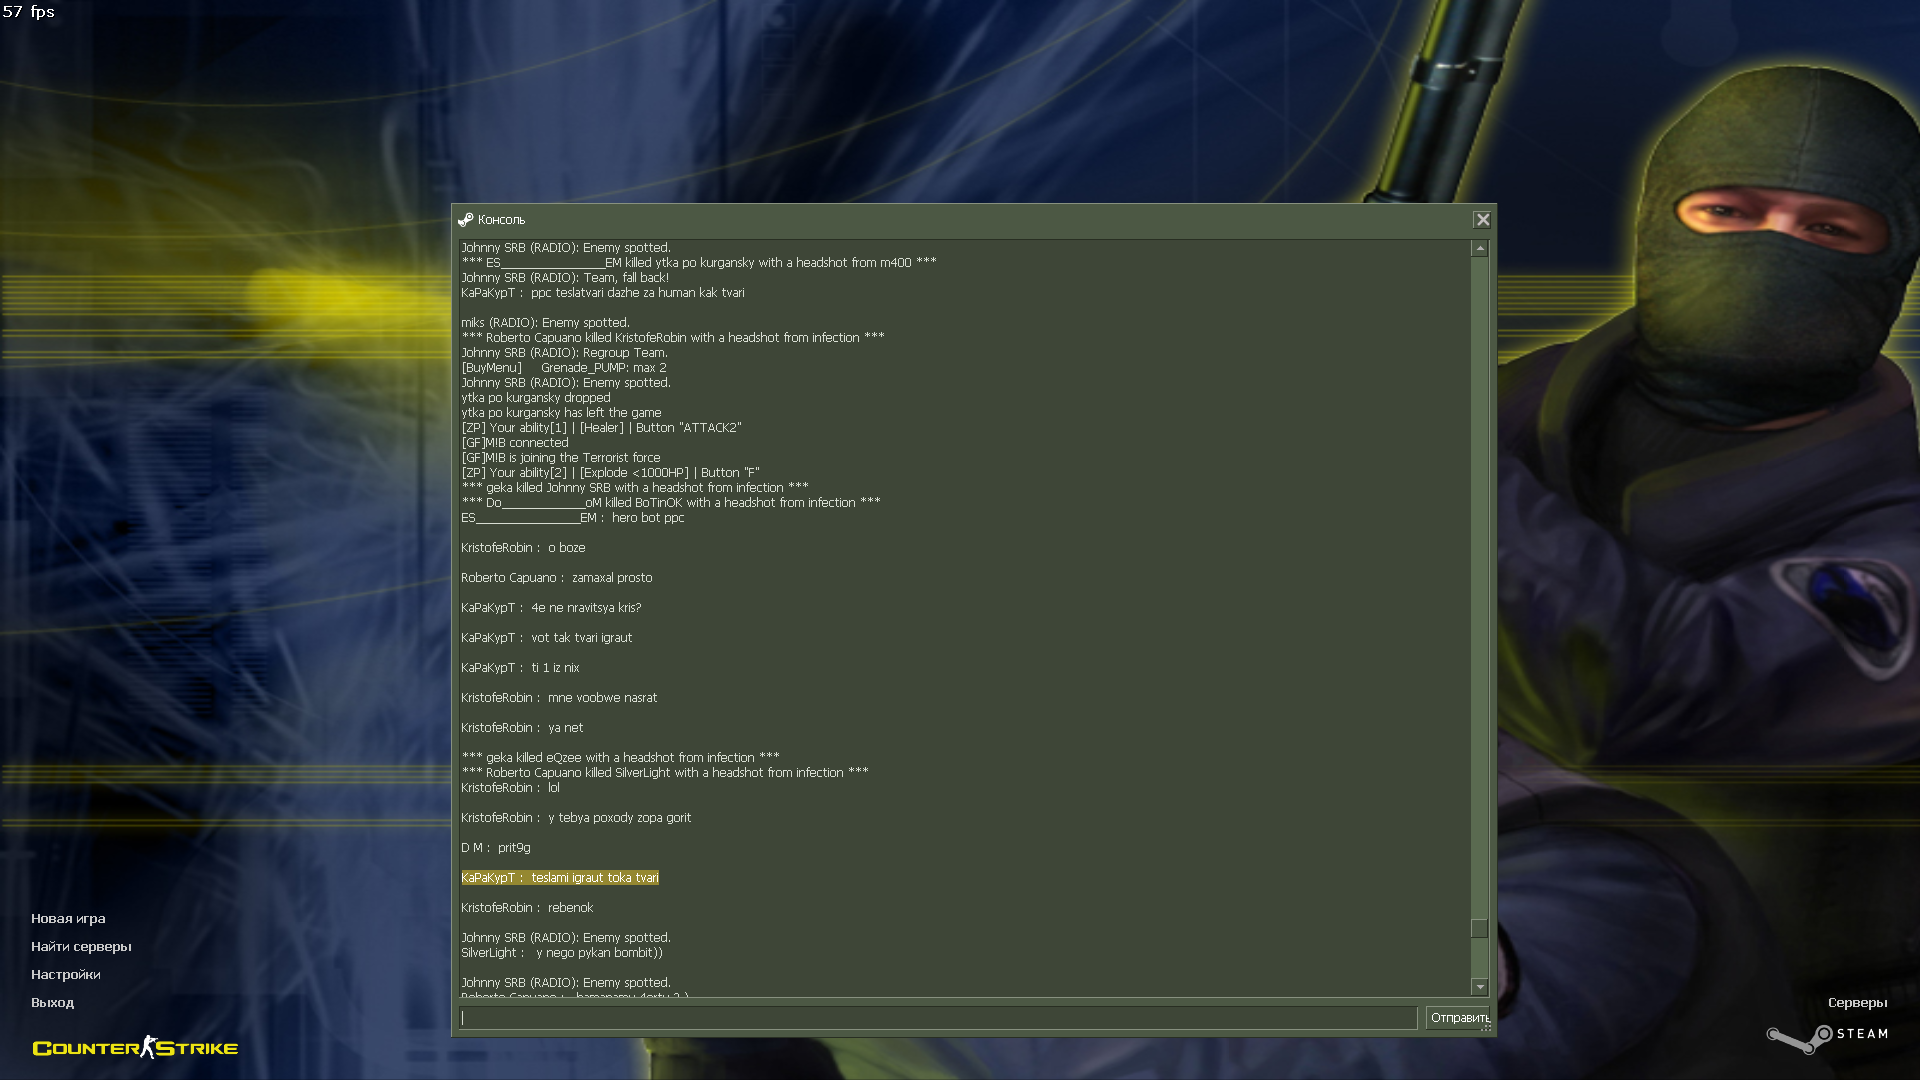Open Настройки settings menu item
This screenshot has width=1920, height=1080.
(66, 974)
